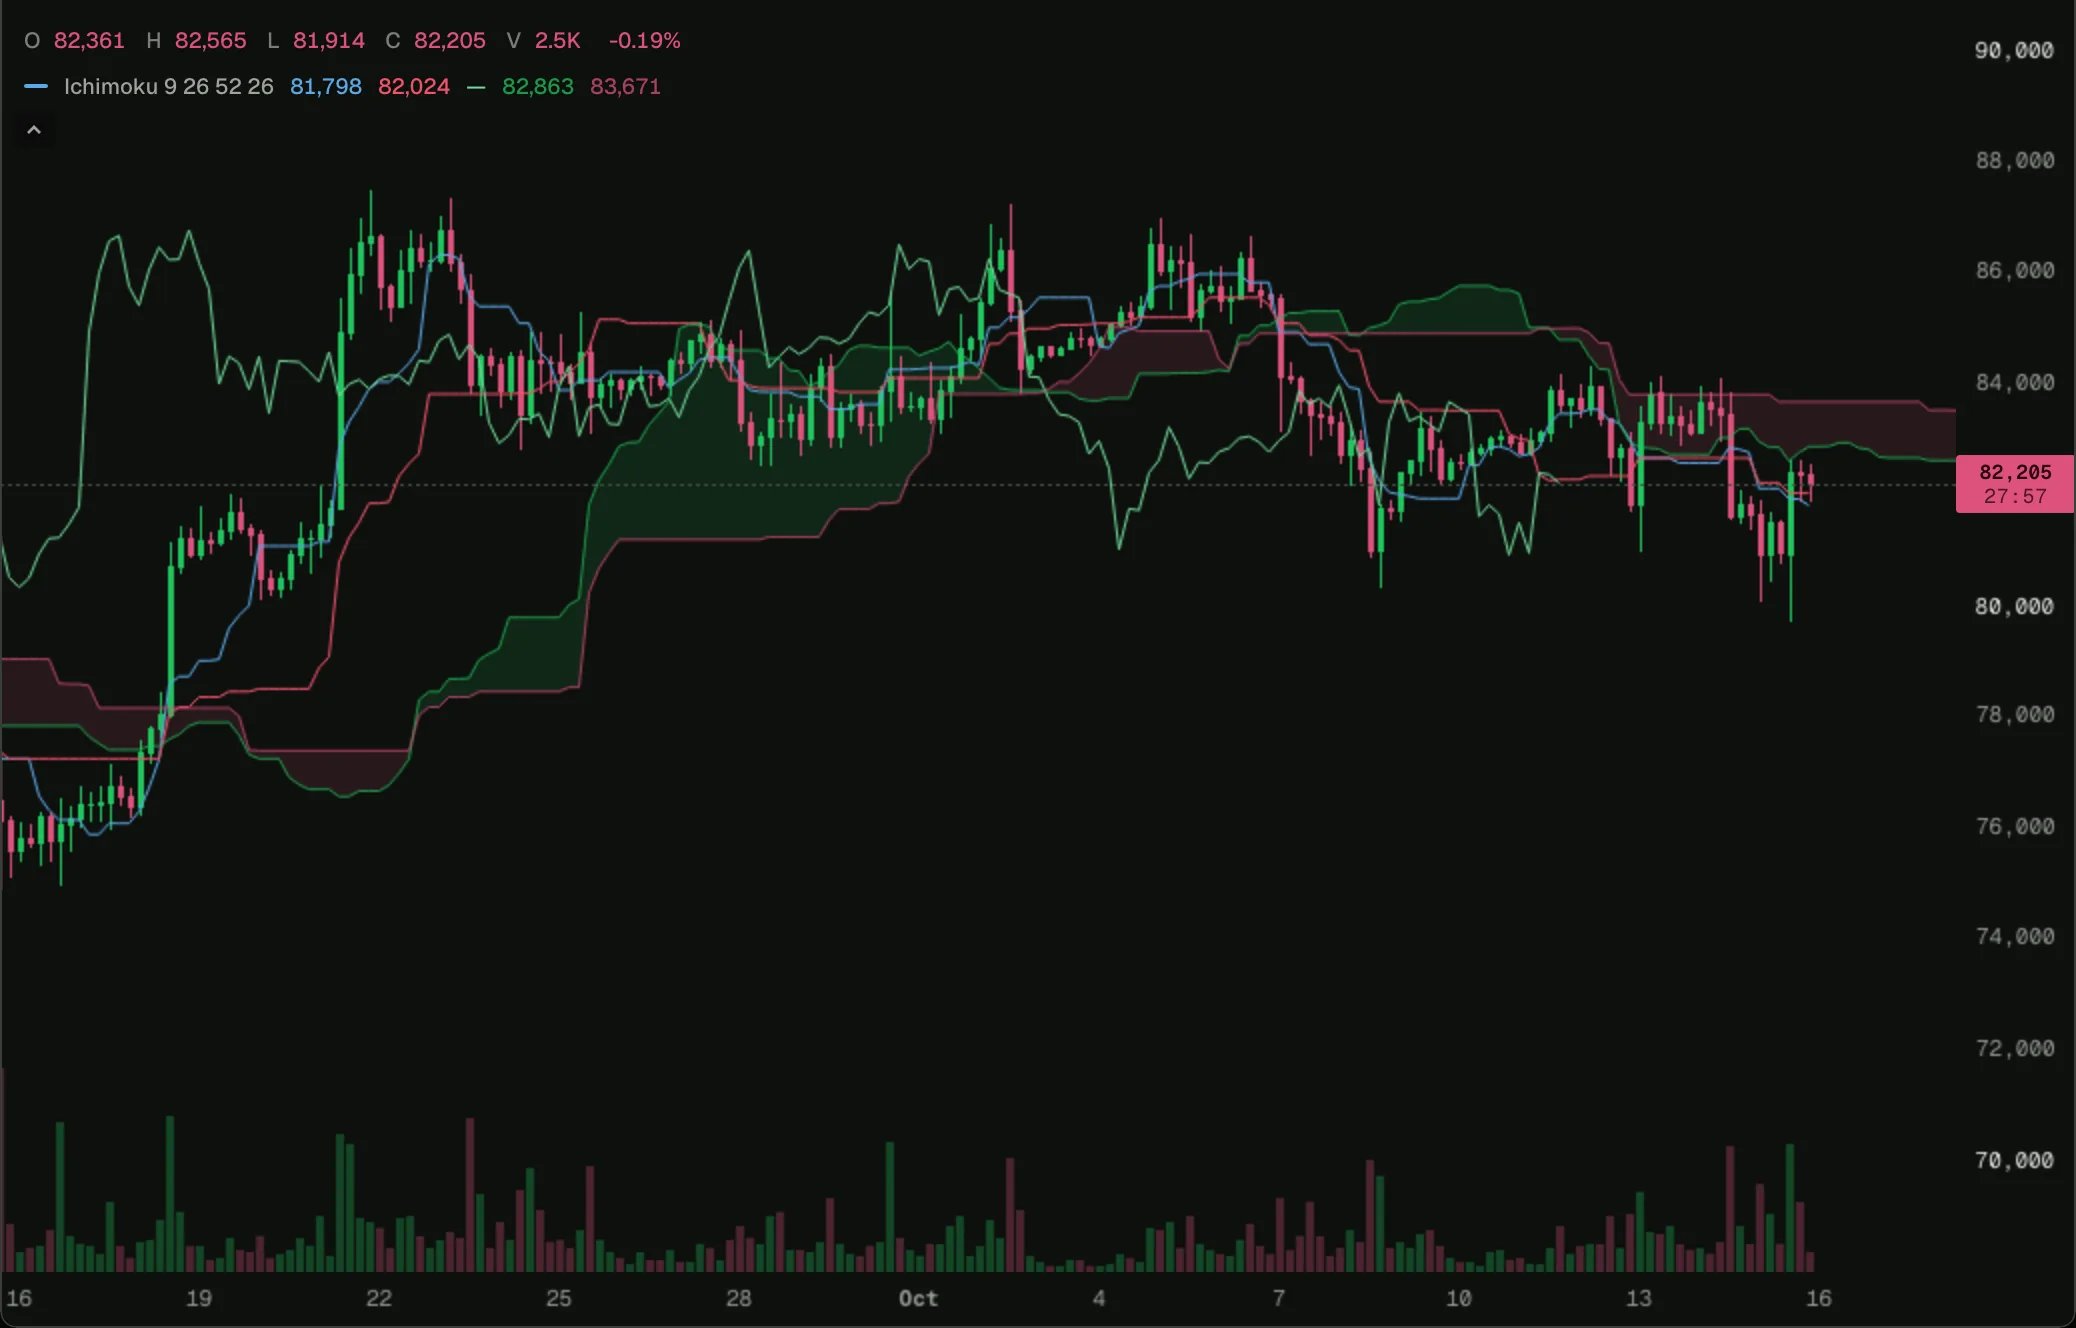Click the high price 82,565
This screenshot has width=2076, height=1328.
210,41
